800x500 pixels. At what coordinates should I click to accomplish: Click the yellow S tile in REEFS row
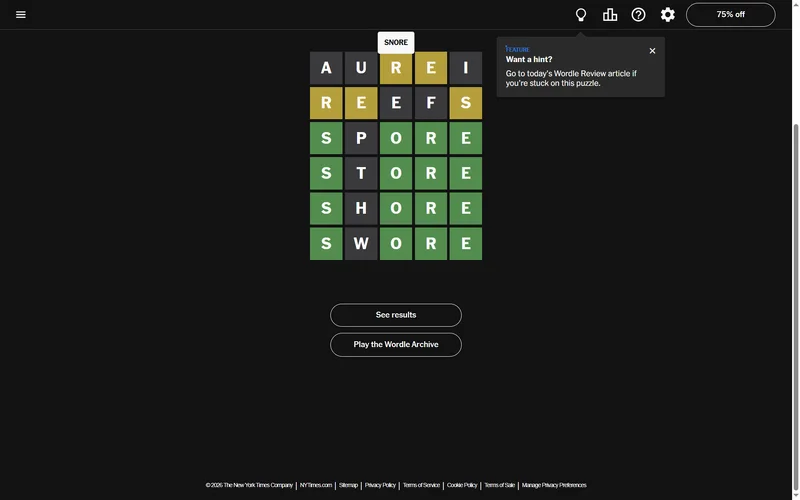click(x=466, y=103)
